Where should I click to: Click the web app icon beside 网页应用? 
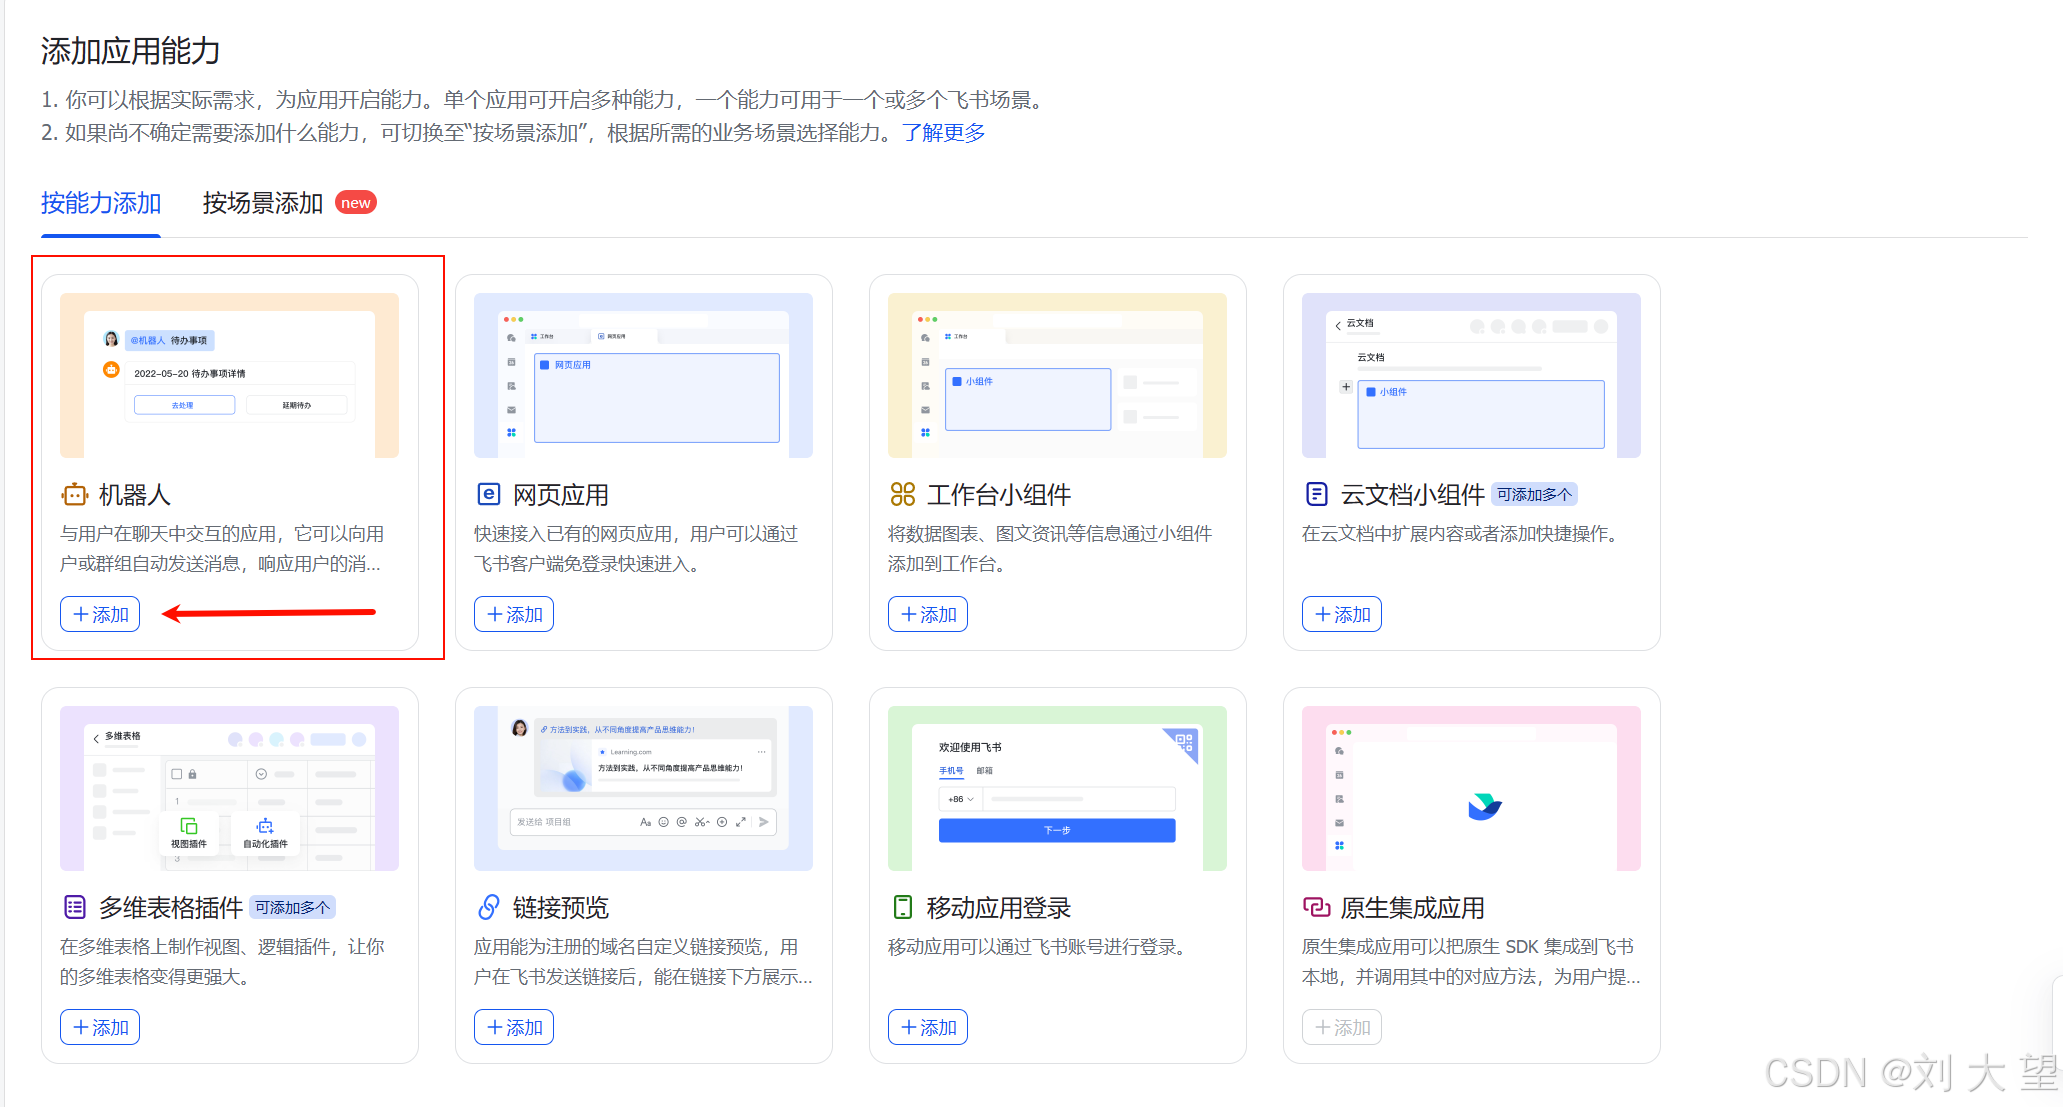click(x=488, y=494)
